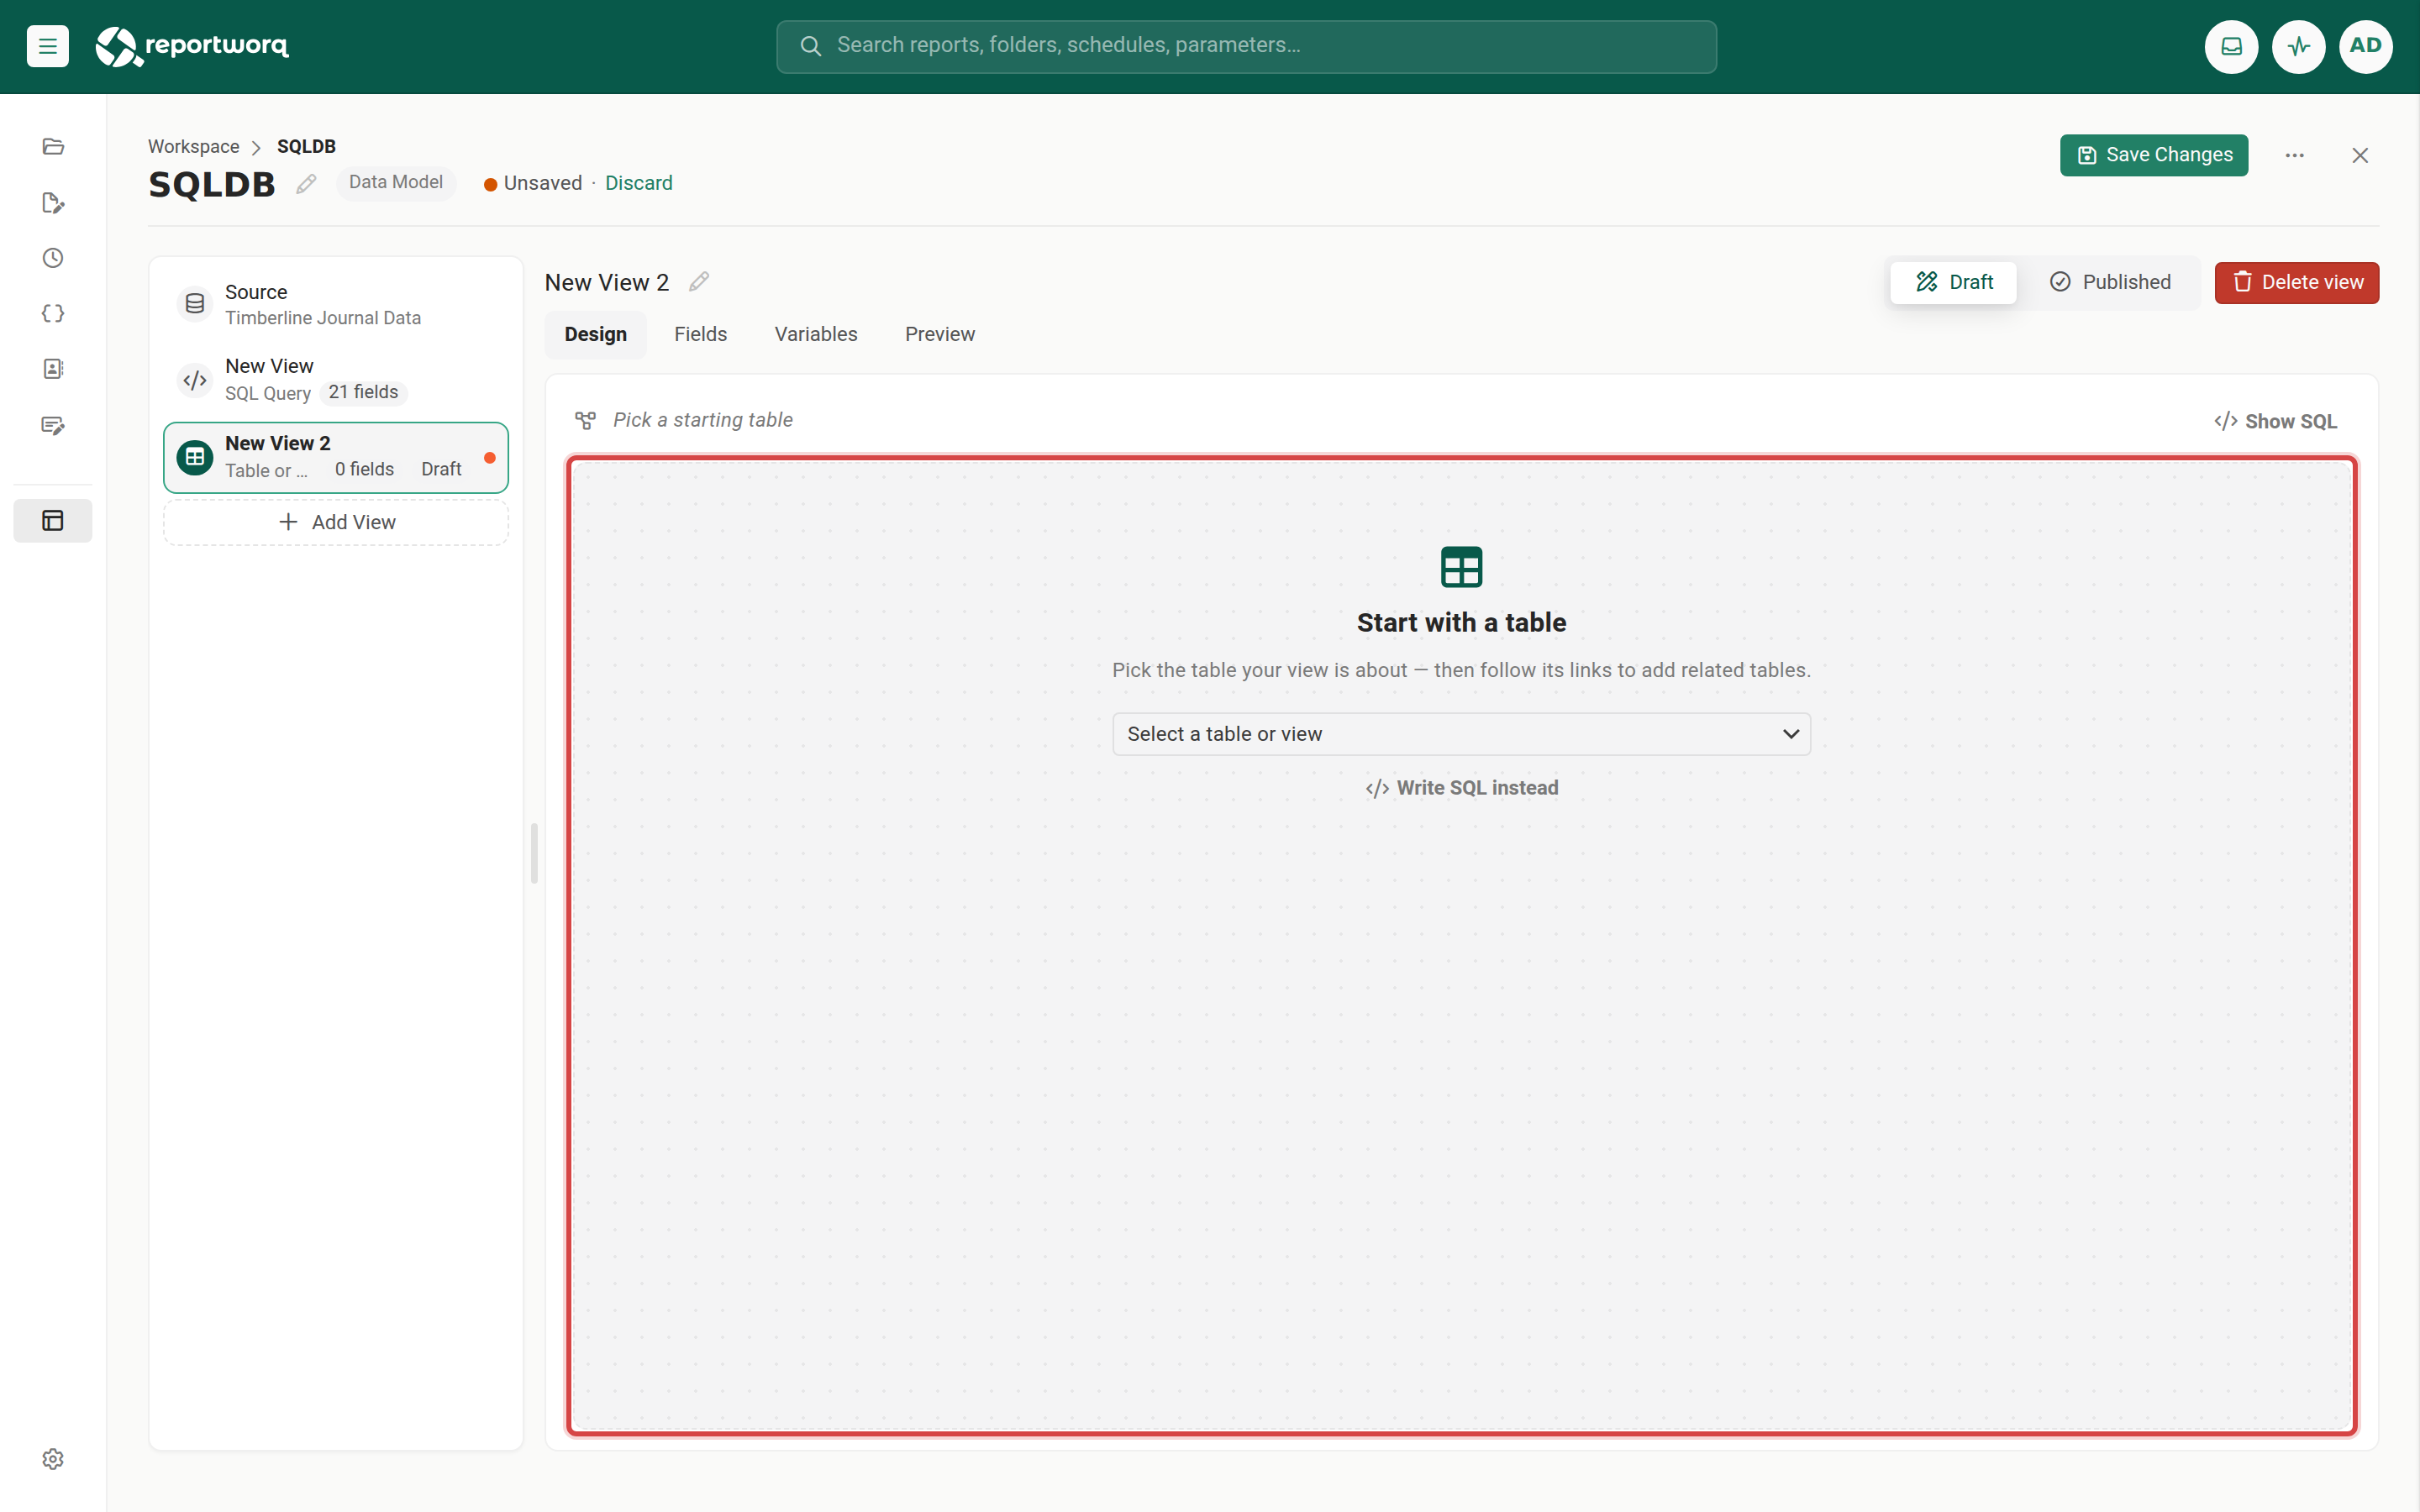Click the SQLDB breadcrumb text

306,146
